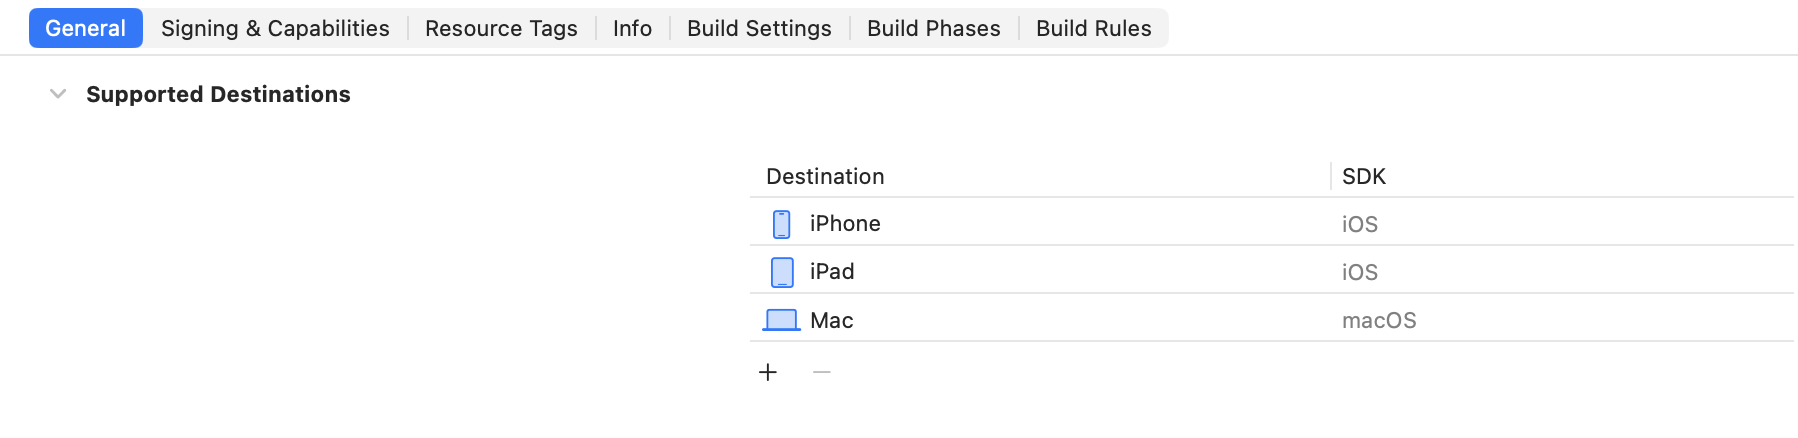Open the Build Settings tab
Screen dimensions: 1798x438
(x=759, y=28)
